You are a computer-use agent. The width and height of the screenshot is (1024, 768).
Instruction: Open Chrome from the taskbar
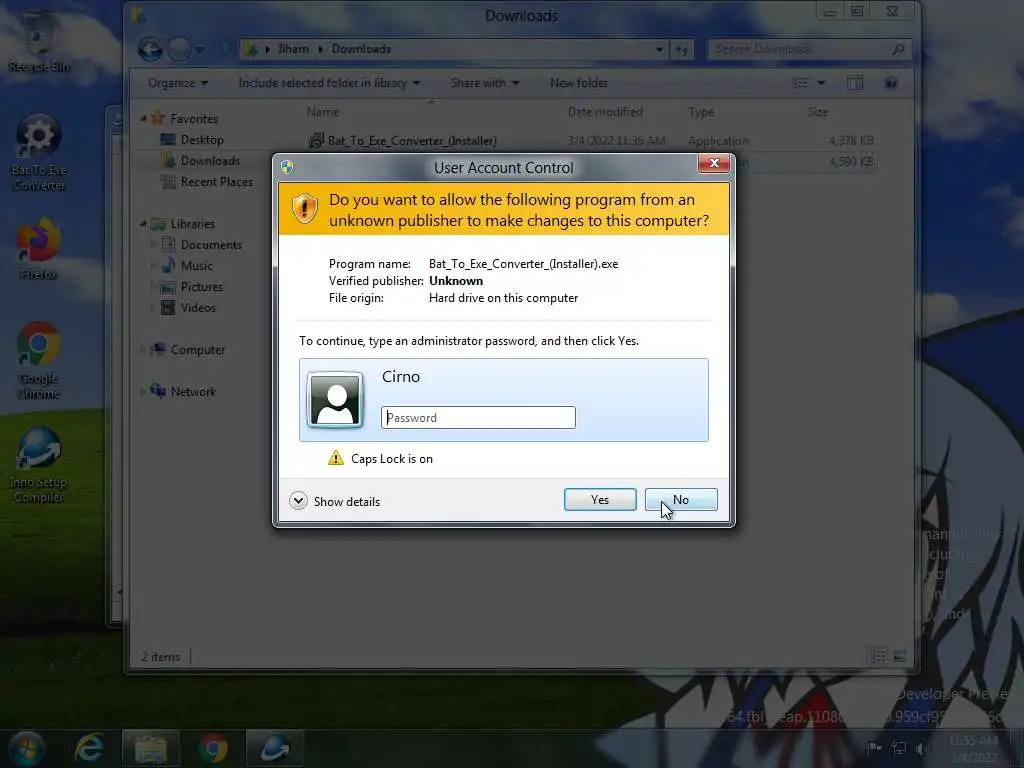pos(213,748)
